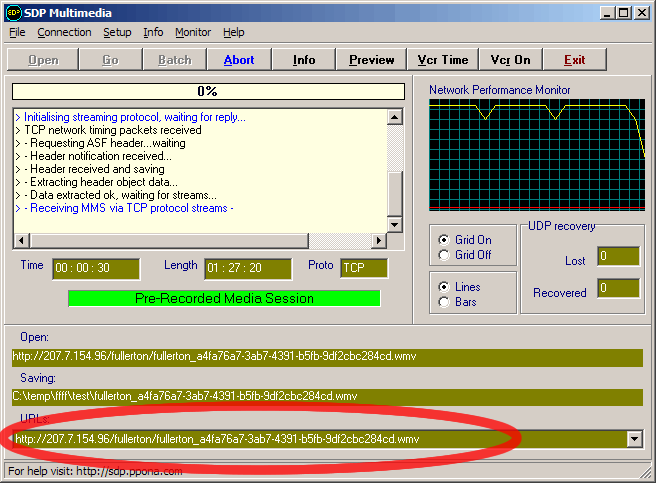Viewport: 656px width, 483px height.
Task: Click the Preview toolbar button
Action: coord(372,60)
